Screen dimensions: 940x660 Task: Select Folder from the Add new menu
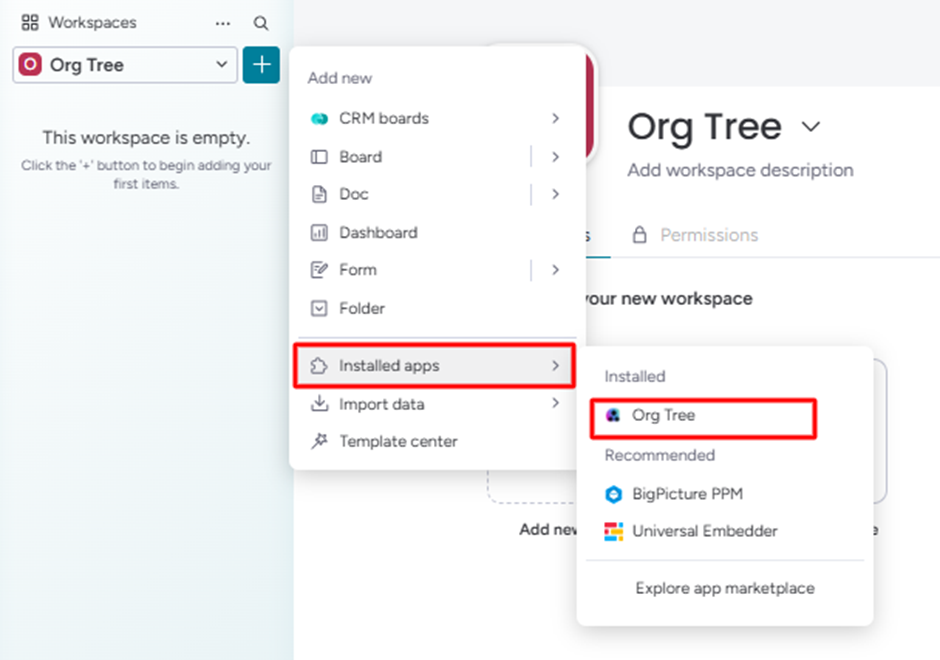[435, 308]
